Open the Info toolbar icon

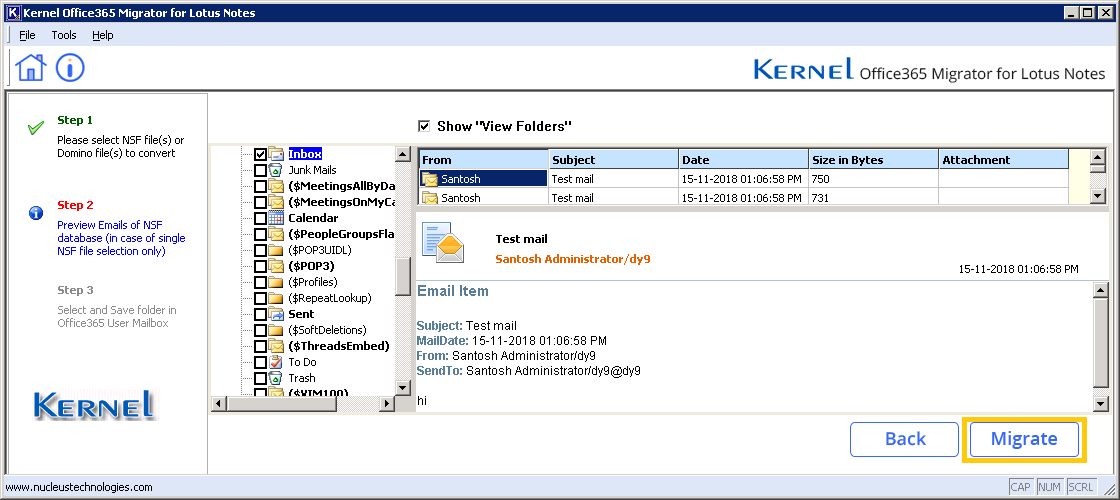point(70,68)
